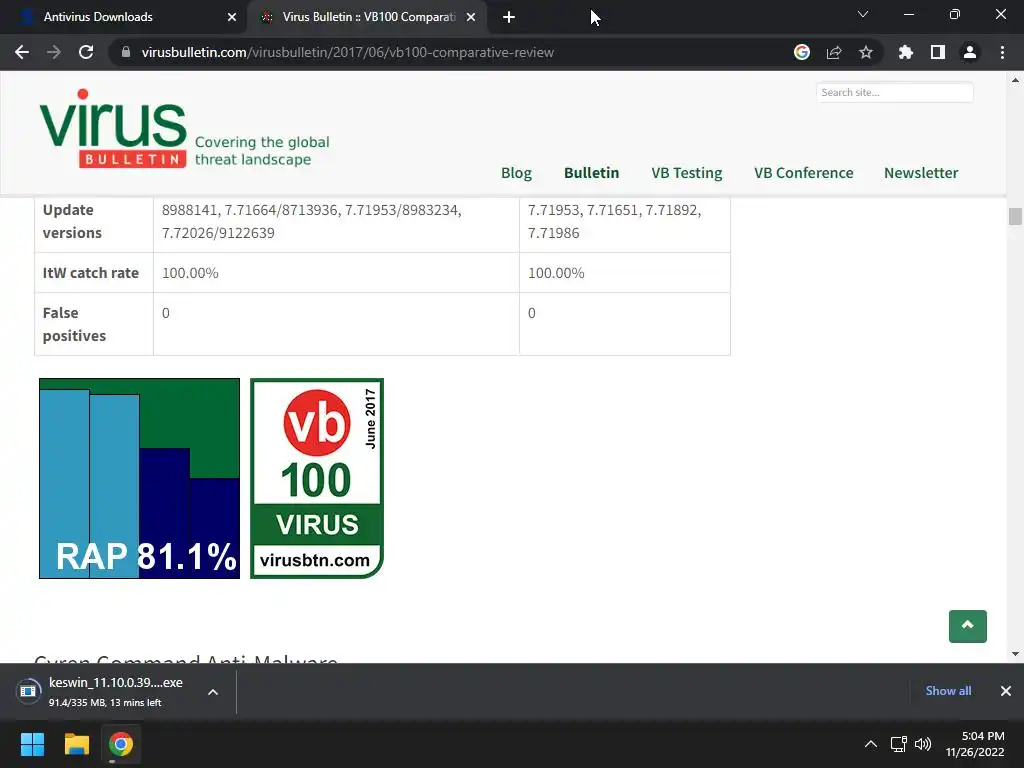Click the 7.71986 version text
Image resolution: width=1024 pixels, height=768 pixels.
pos(553,233)
